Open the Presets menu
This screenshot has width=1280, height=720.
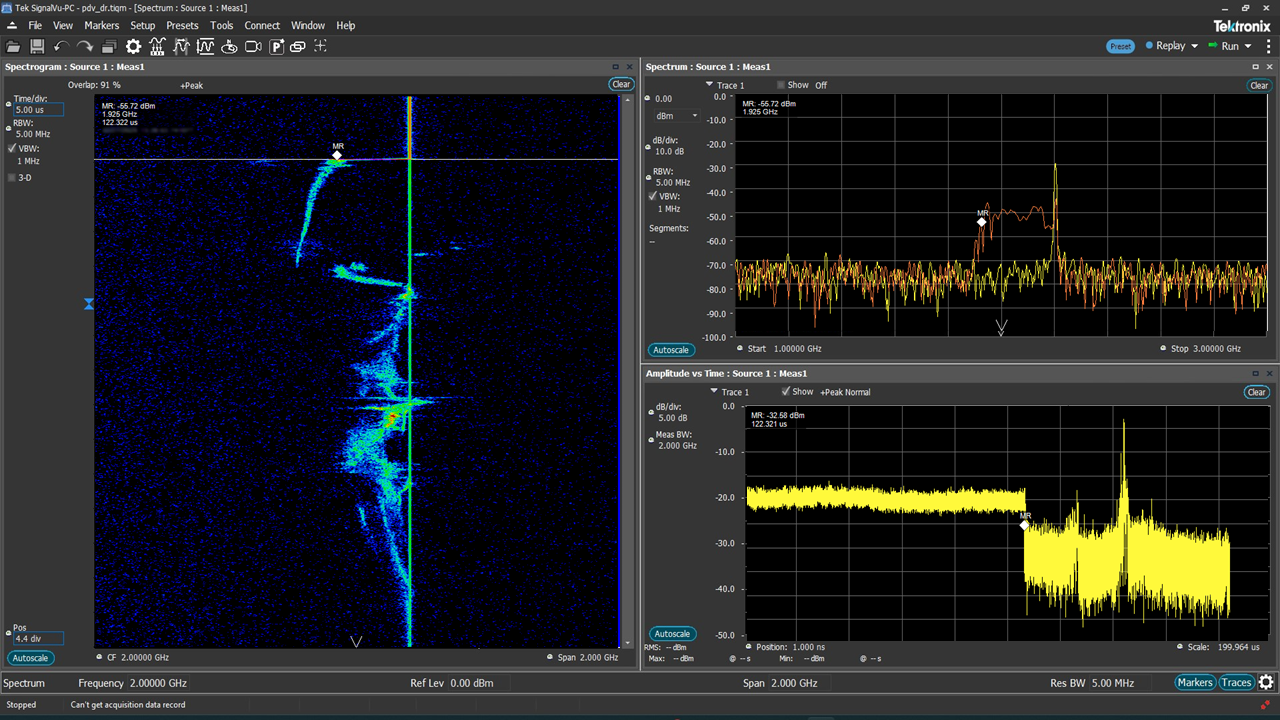pos(183,25)
